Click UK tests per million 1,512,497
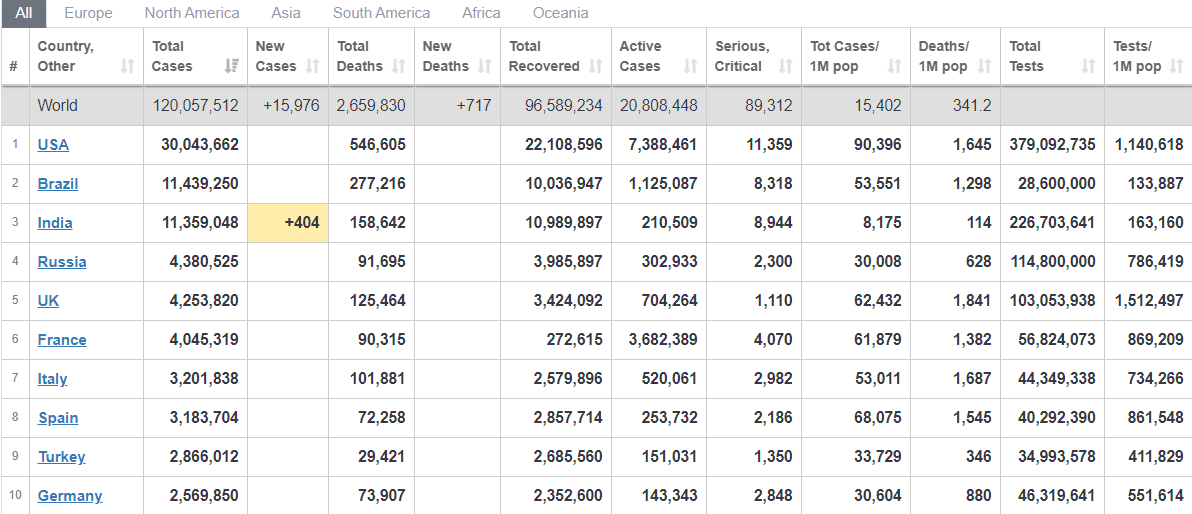The width and height of the screenshot is (1192, 514). (1149, 300)
